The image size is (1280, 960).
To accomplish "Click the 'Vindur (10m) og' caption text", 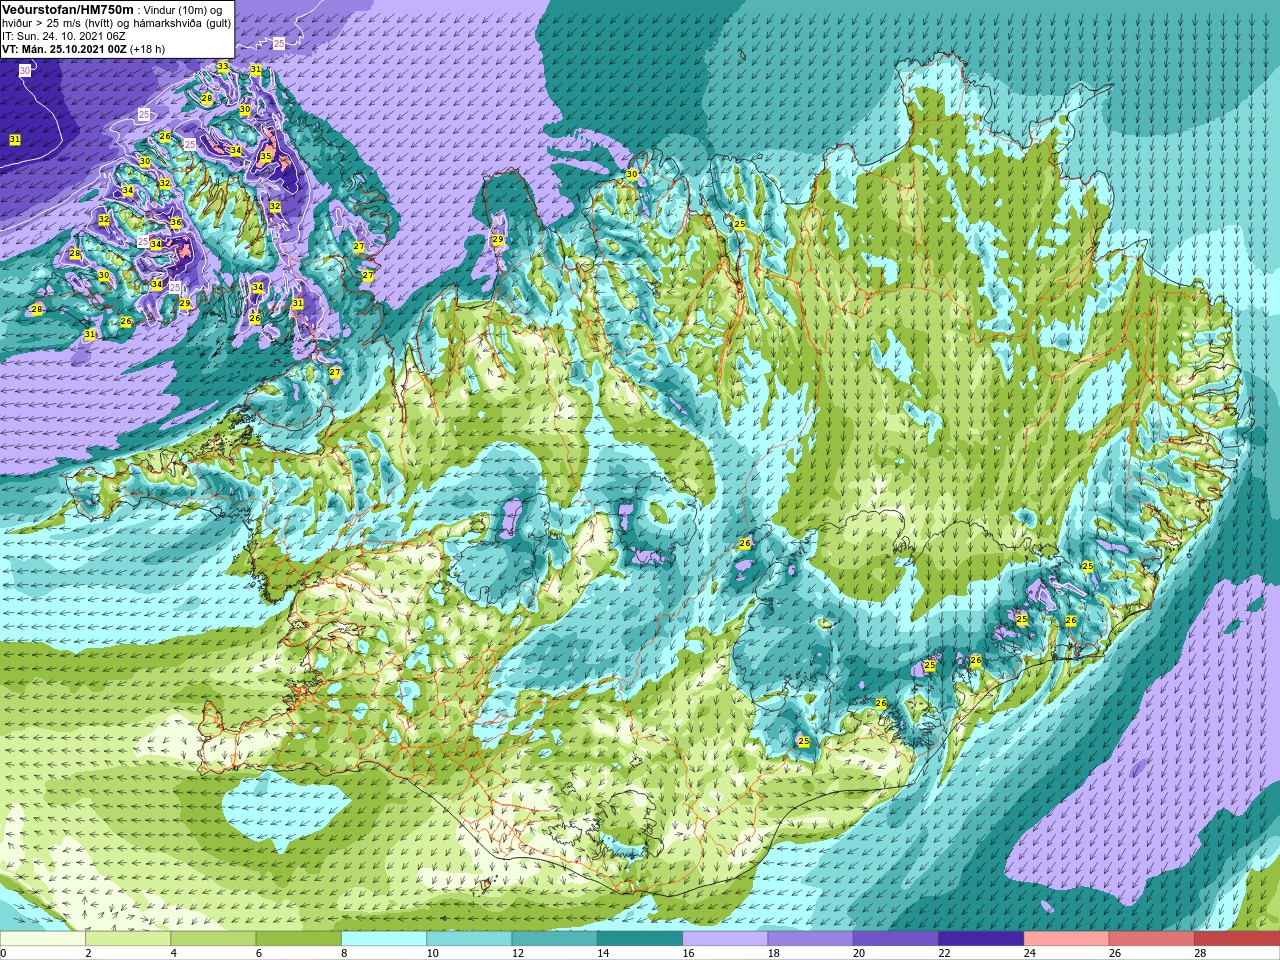I will point(181,10).
